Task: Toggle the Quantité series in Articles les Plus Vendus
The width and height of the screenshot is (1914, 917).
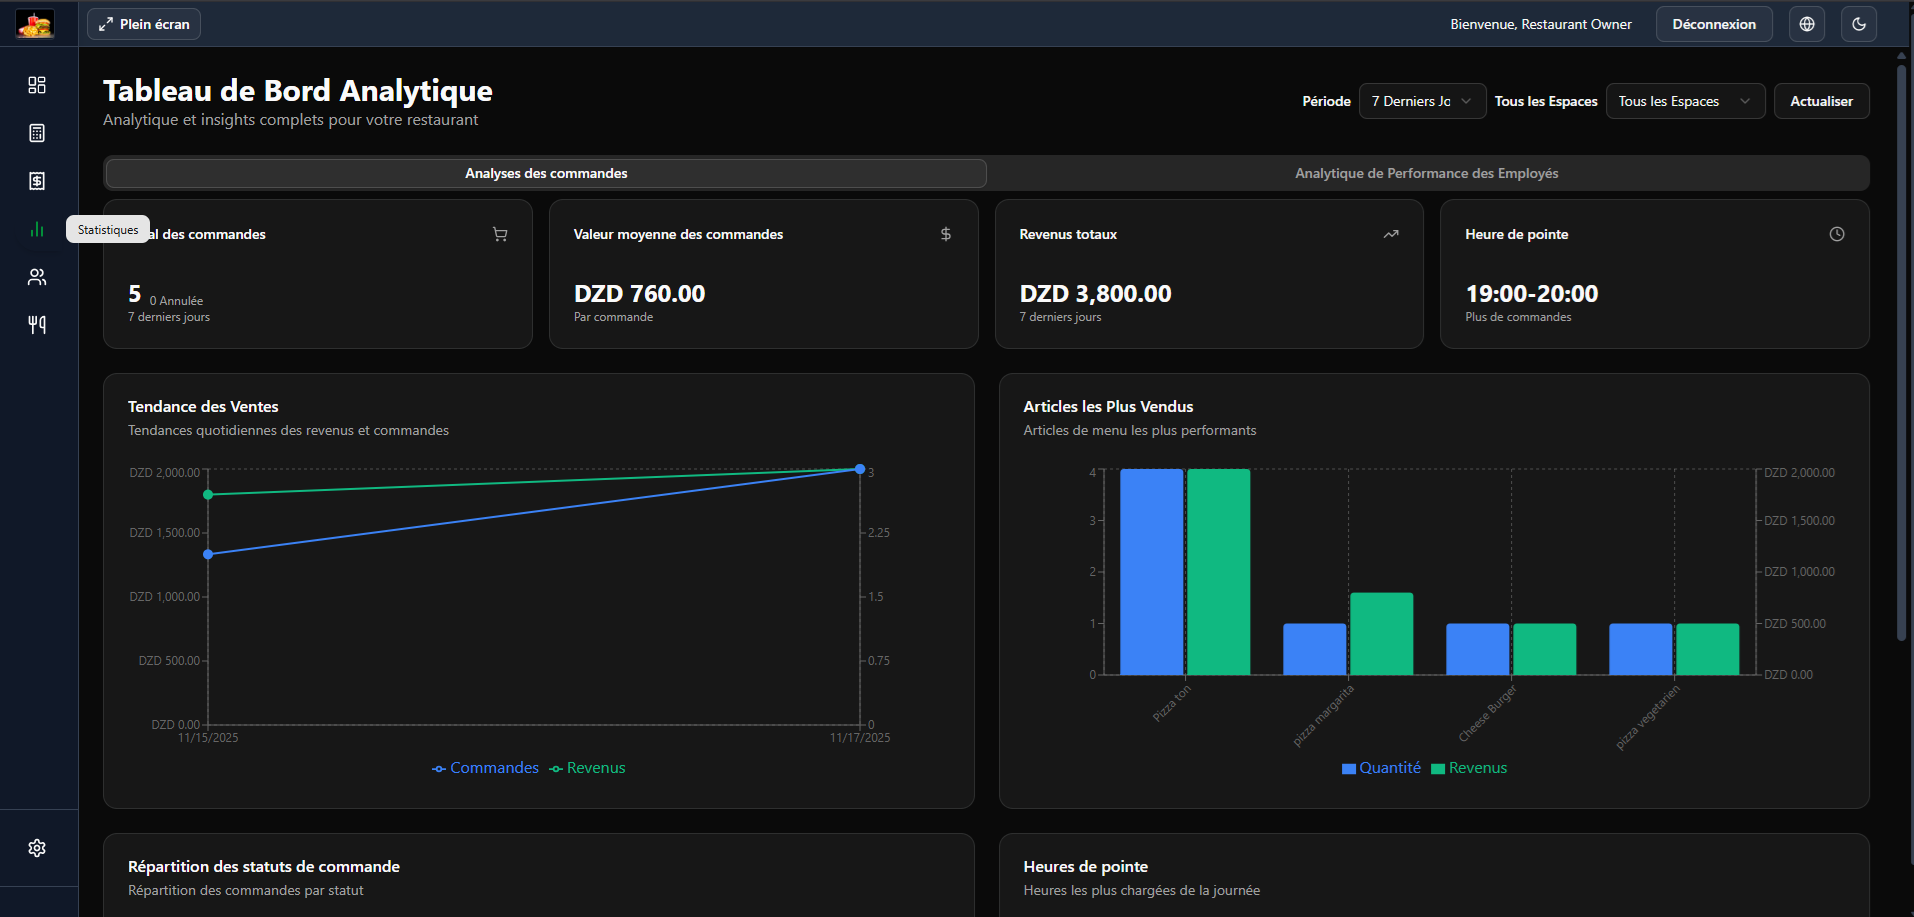Action: click(x=1380, y=767)
